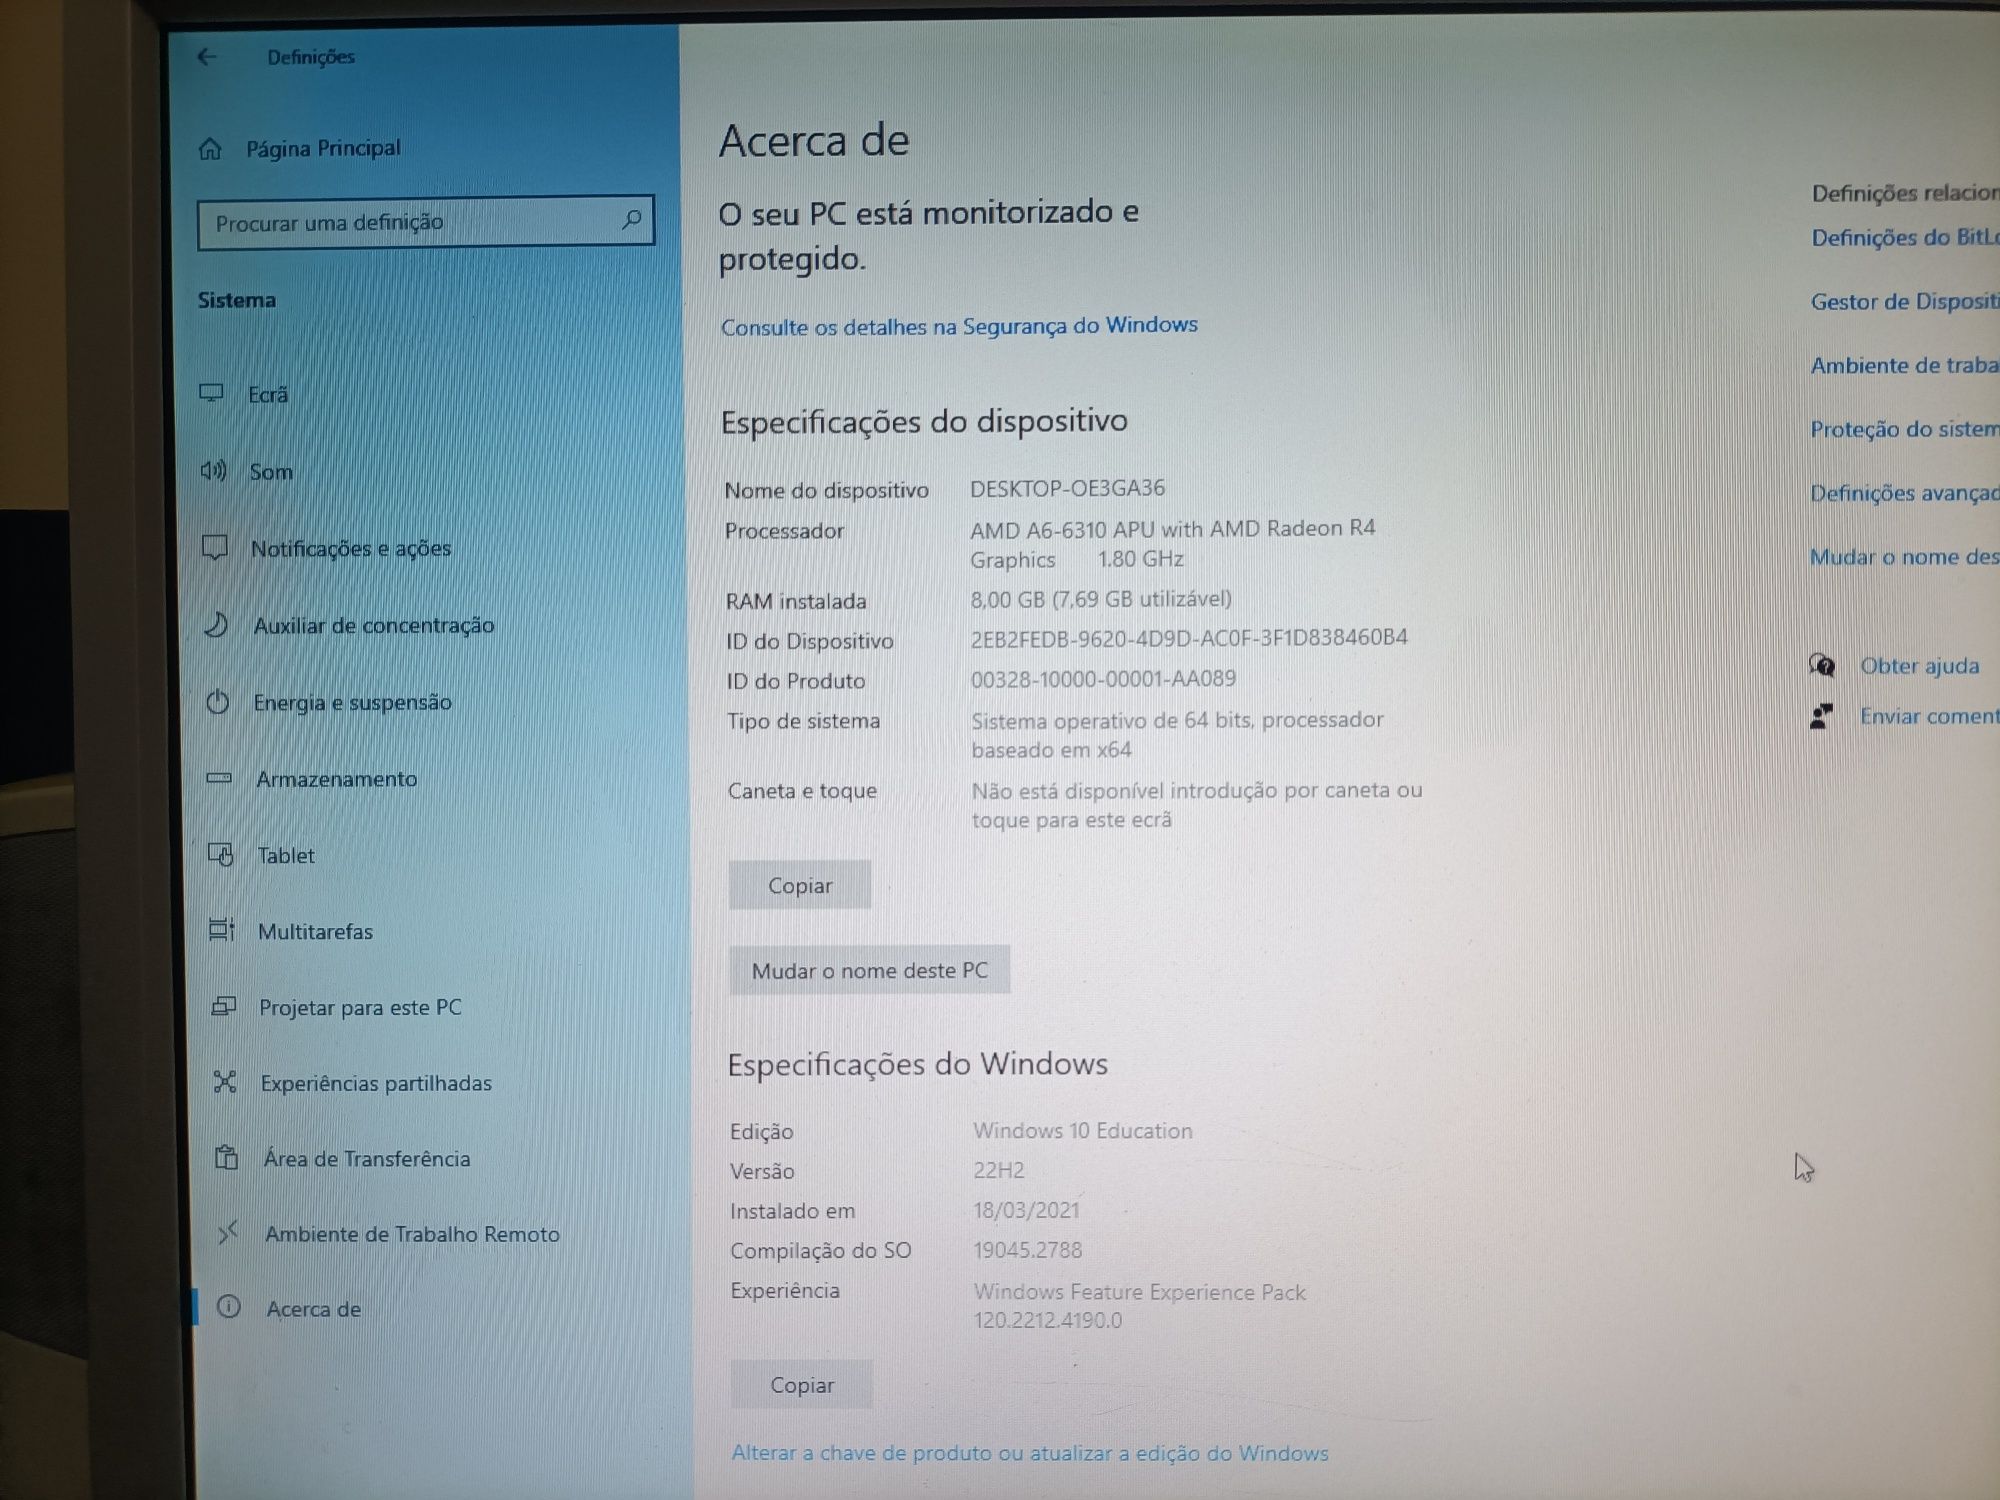Click the Obter ajuda help icon
The image size is (2000, 1500).
(x=1822, y=665)
